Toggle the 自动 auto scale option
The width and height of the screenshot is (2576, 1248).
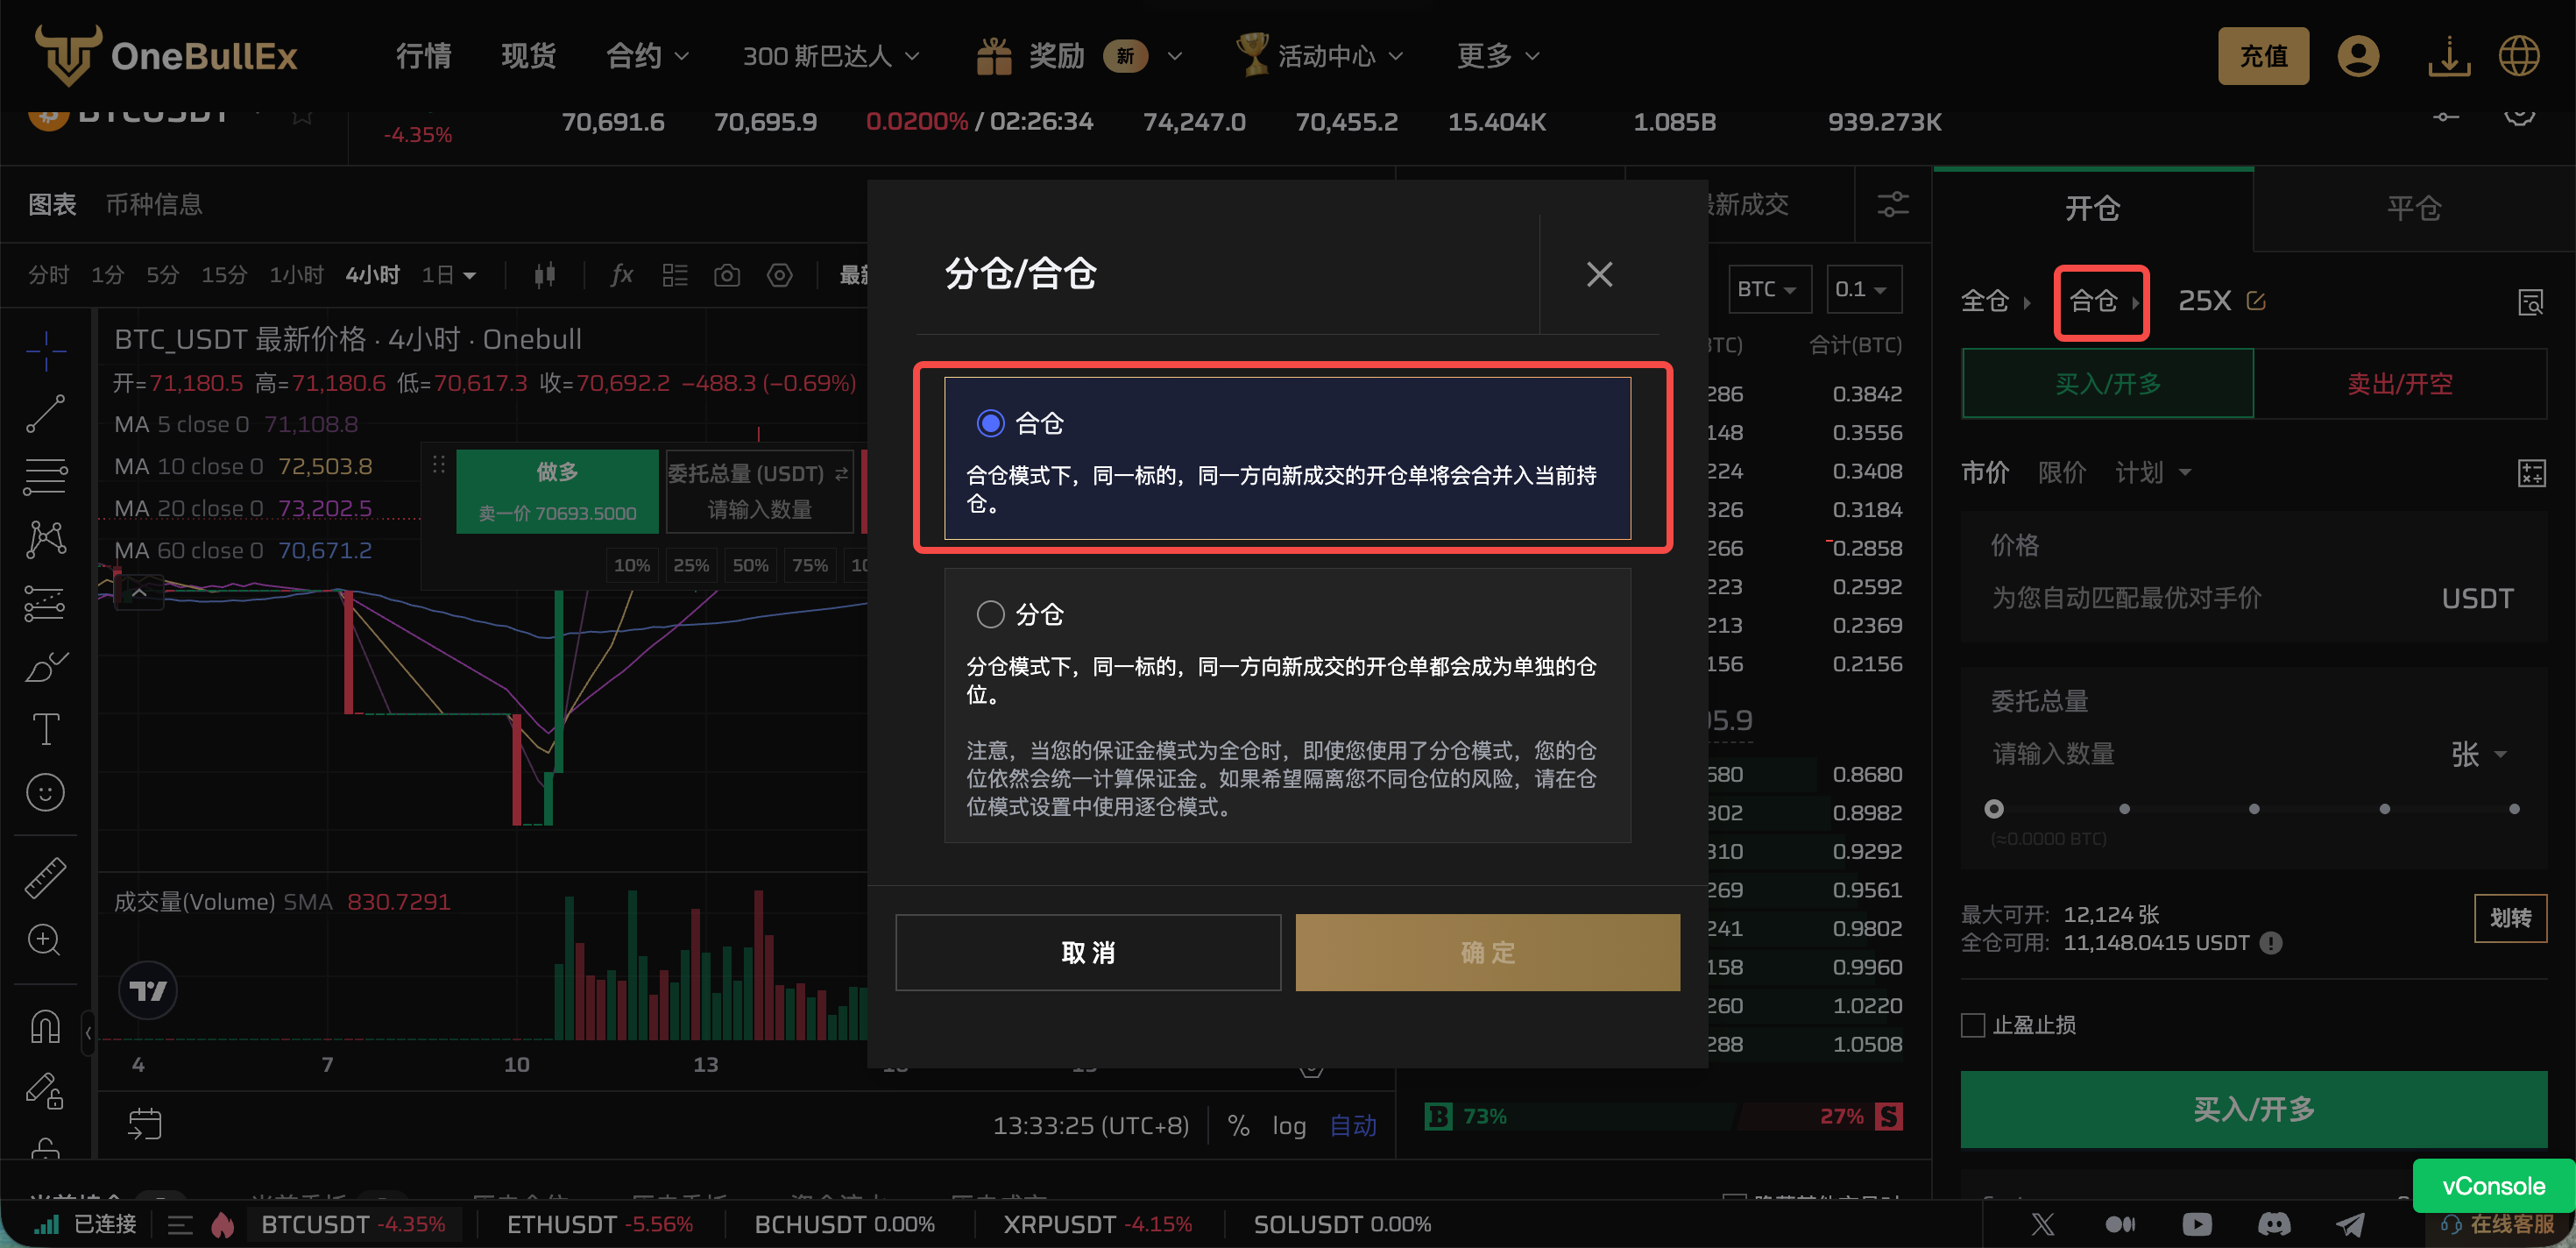(x=1353, y=1126)
